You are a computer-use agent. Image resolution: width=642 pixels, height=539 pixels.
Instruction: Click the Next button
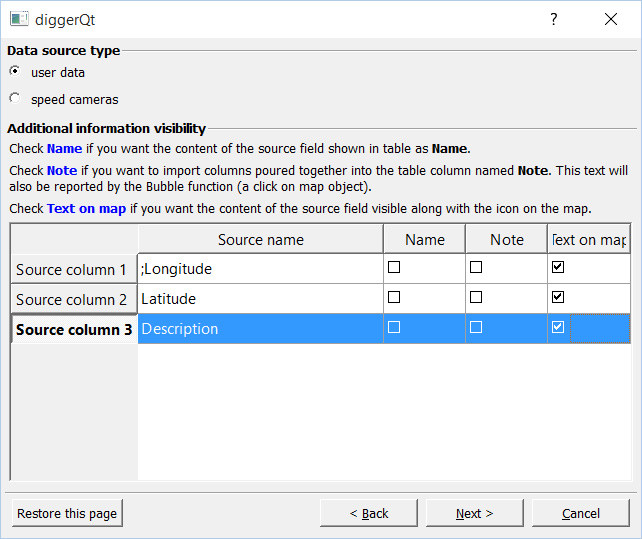(x=475, y=513)
